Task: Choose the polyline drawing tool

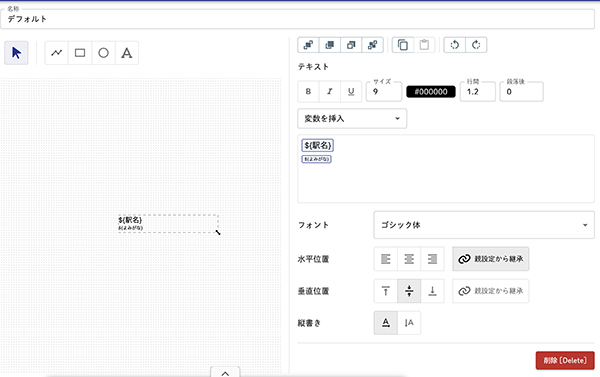Action: [x=57, y=53]
